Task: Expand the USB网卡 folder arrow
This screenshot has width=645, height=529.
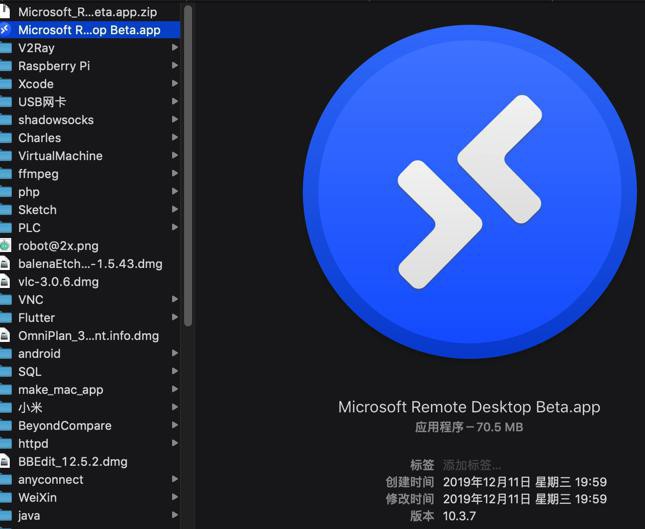Action: (x=174, y=101)
